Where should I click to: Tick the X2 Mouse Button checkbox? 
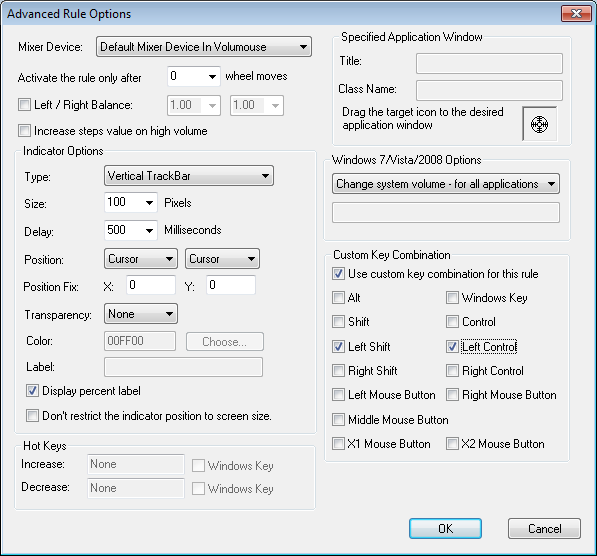[x=452, y=444]
